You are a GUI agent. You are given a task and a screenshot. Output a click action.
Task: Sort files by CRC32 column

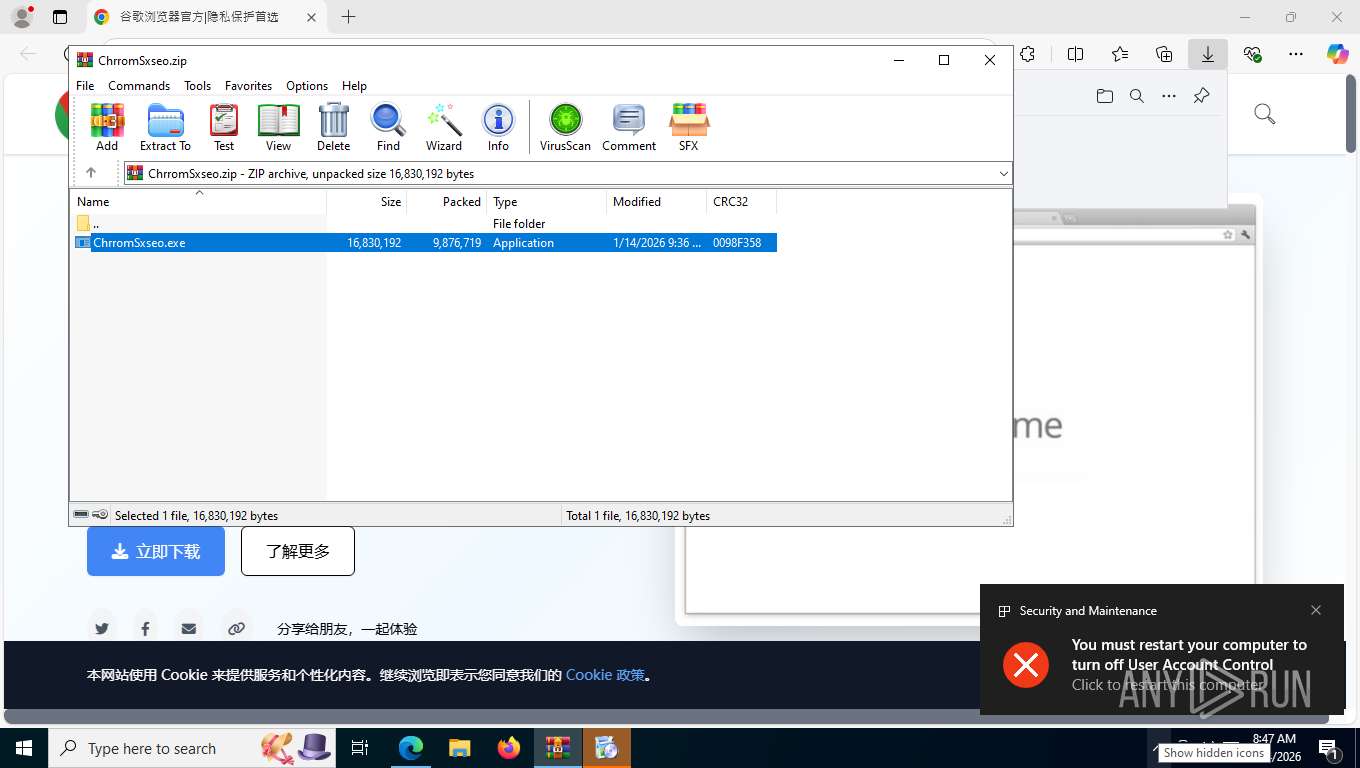tap(742, 202)
